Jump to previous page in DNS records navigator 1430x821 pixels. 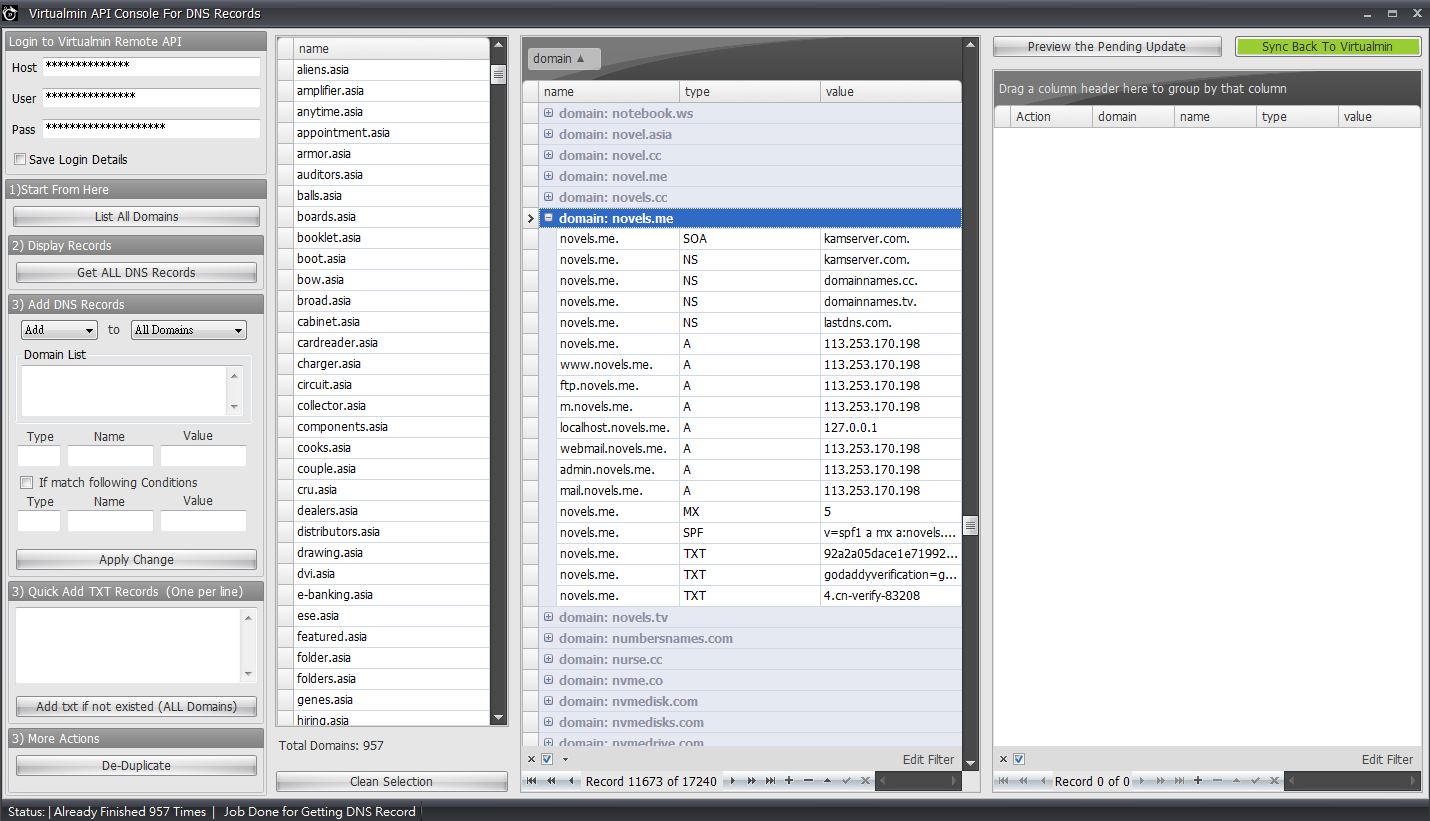point(551,781)
